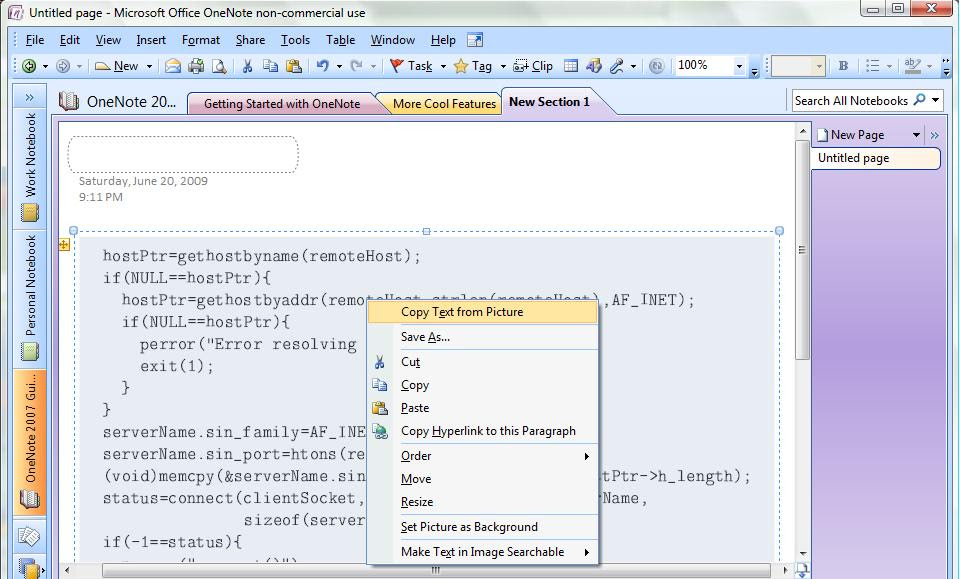This screenshot has height=579, width=960.
Task: Click the Redo arrow icon
Action: (356, 65)
